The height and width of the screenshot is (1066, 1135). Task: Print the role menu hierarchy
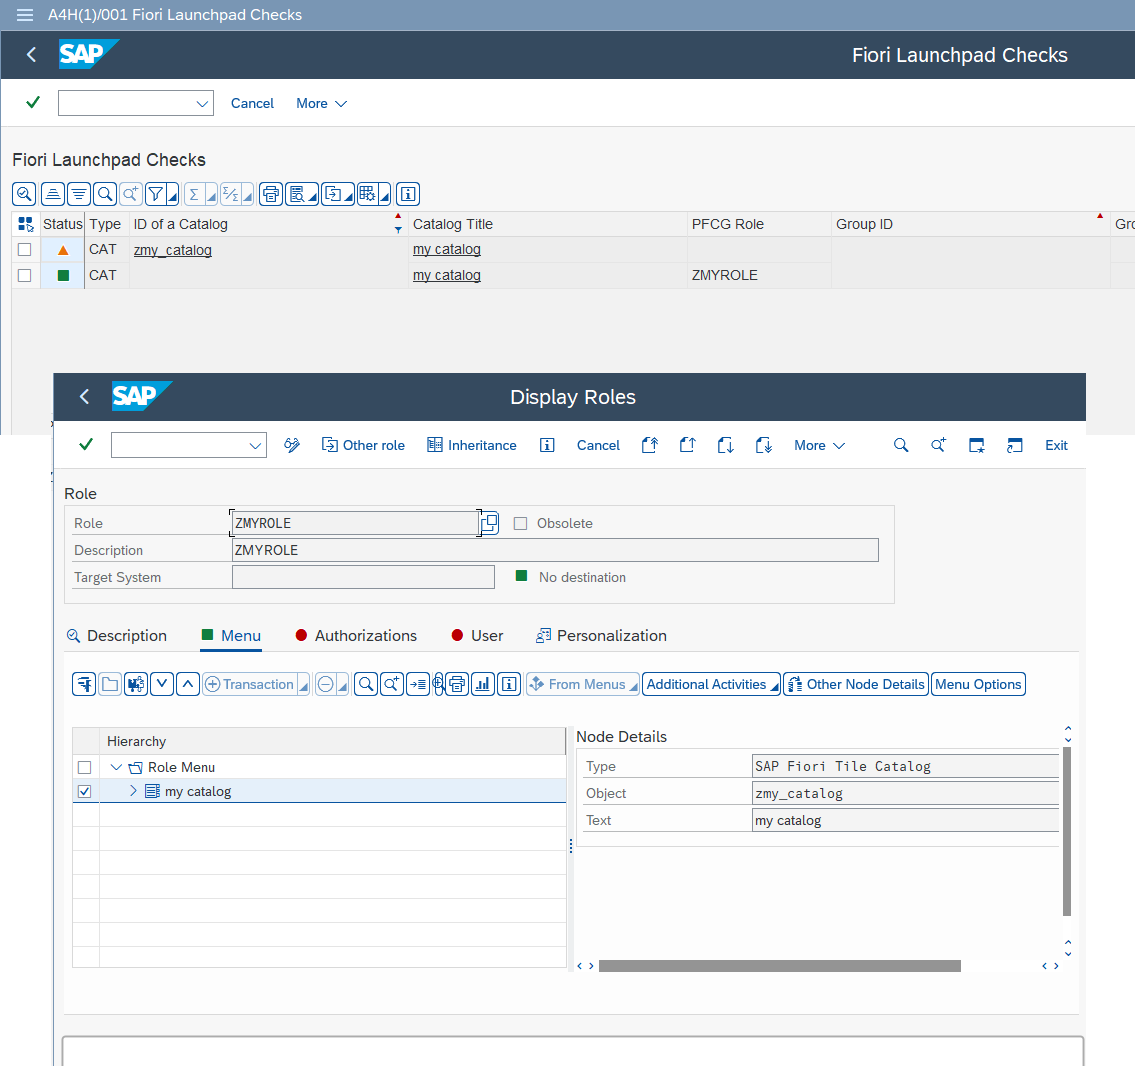[x=457, y=684]
